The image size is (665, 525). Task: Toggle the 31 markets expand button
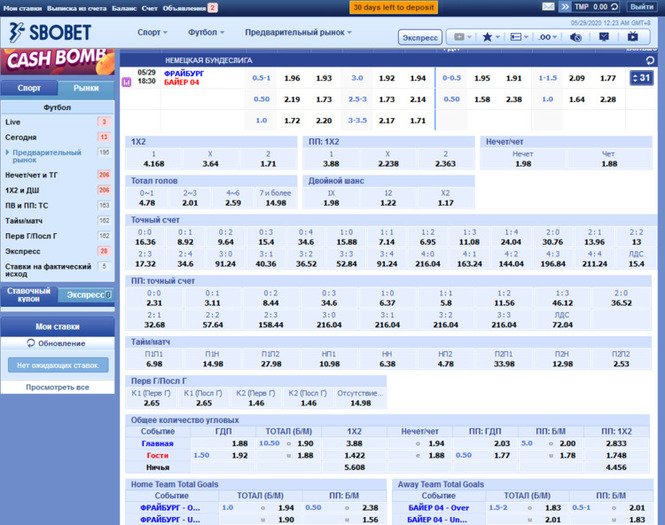641,78
